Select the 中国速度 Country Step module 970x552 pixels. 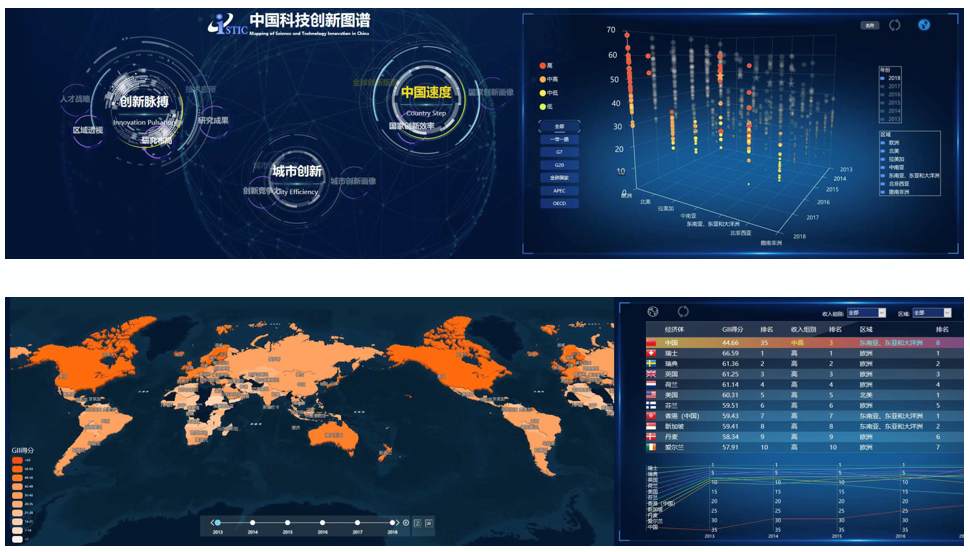(x=426, y=96)
